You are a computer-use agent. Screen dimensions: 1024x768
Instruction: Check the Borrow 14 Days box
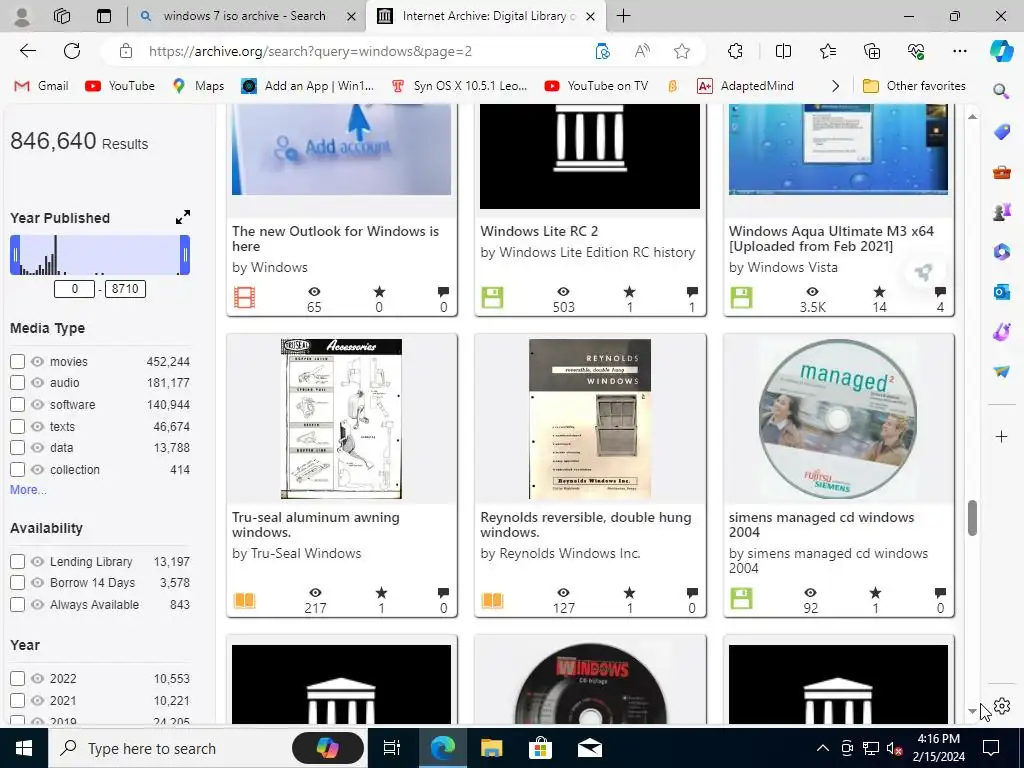(18, 583)
